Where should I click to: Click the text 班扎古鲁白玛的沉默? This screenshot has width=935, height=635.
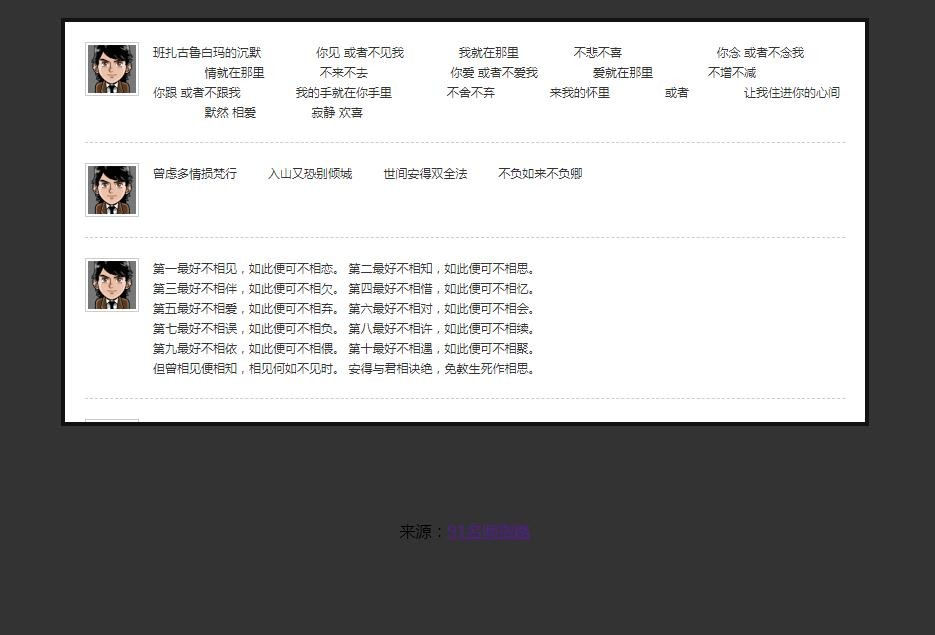point(207,52)
